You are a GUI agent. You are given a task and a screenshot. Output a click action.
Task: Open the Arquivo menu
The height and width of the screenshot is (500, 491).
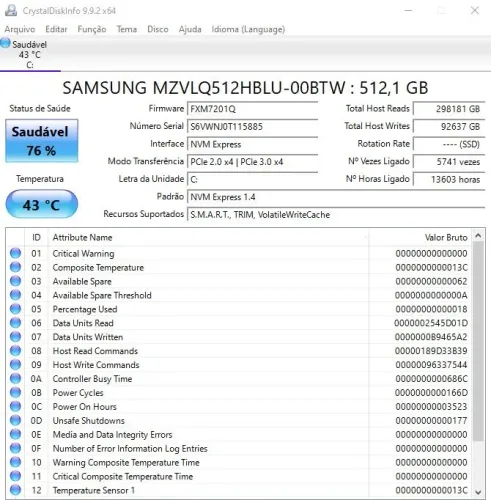pyautogui.click(x=20, y=29)
